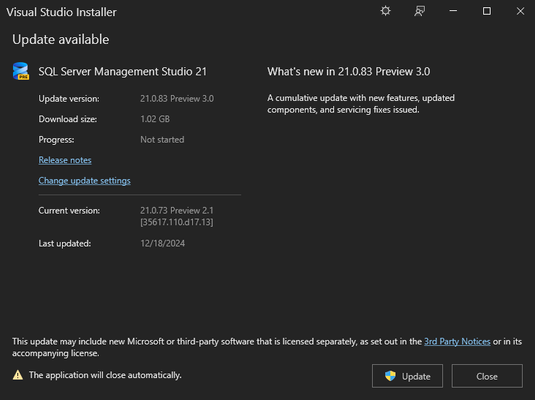Click the SQL Server Management Studio product icon

tap(21, 71)
